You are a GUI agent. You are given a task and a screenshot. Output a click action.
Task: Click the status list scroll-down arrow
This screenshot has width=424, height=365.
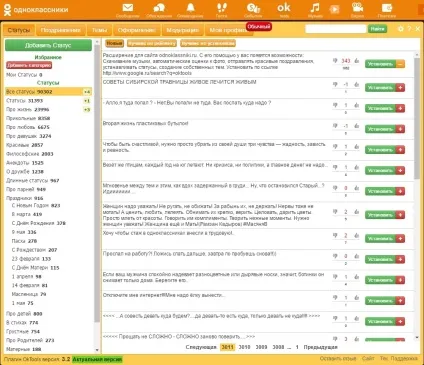(x=417, y=338)
